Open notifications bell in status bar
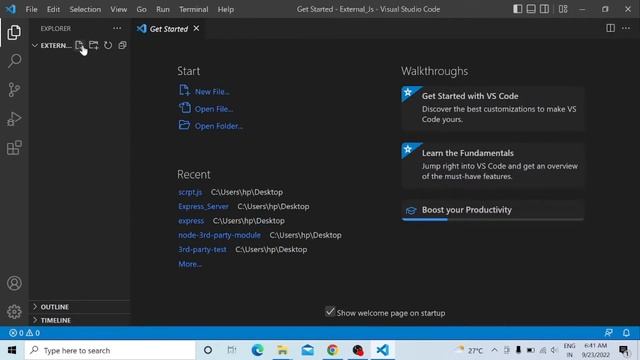This screenshot has width=640, height=360. pos(626,333)
